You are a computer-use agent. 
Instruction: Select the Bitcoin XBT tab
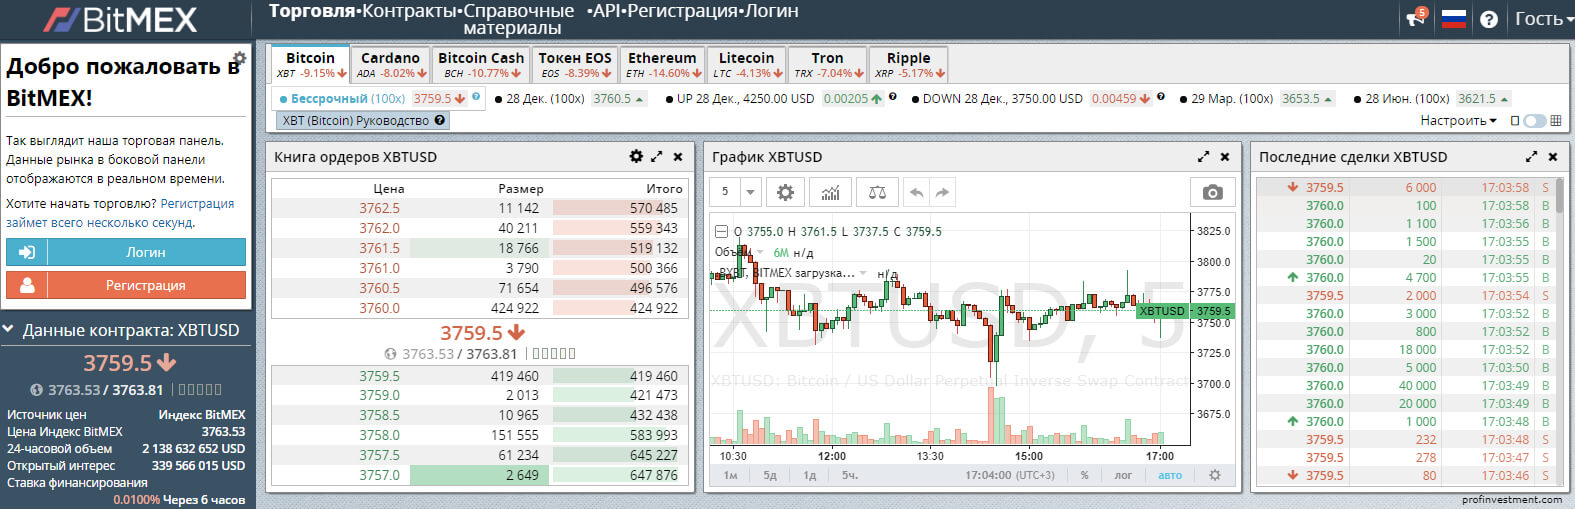pos(310,64)
